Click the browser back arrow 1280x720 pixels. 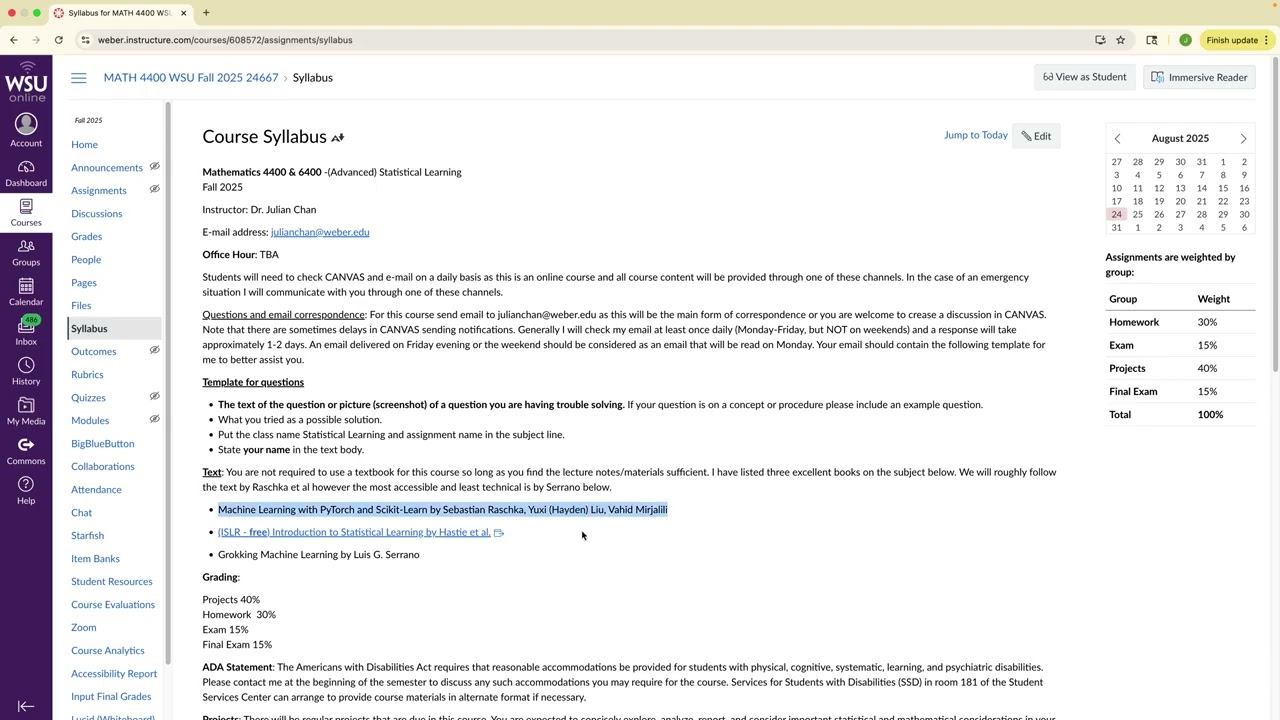[13, 40]
